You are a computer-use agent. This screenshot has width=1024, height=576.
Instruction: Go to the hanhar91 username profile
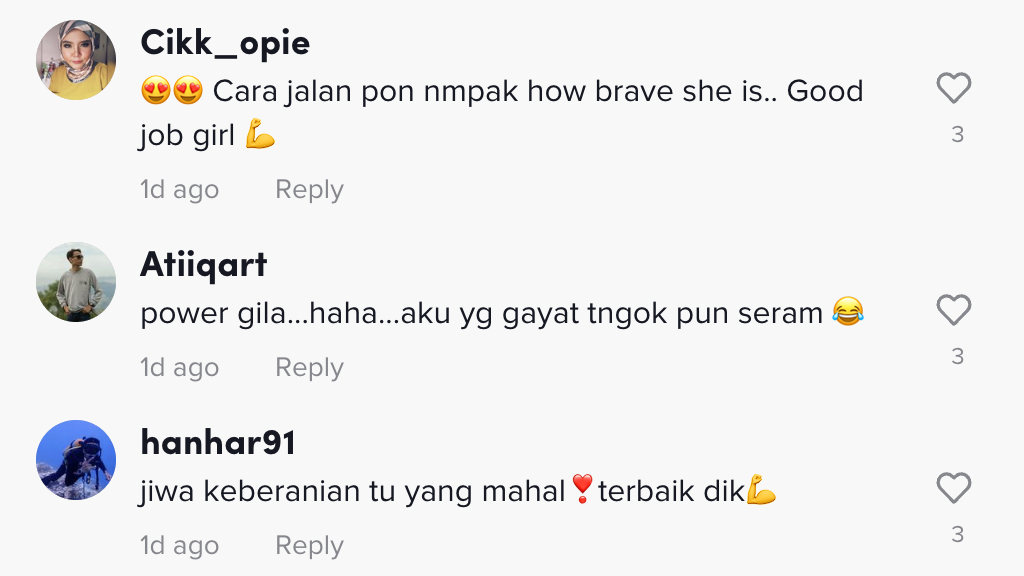point(218,443)
